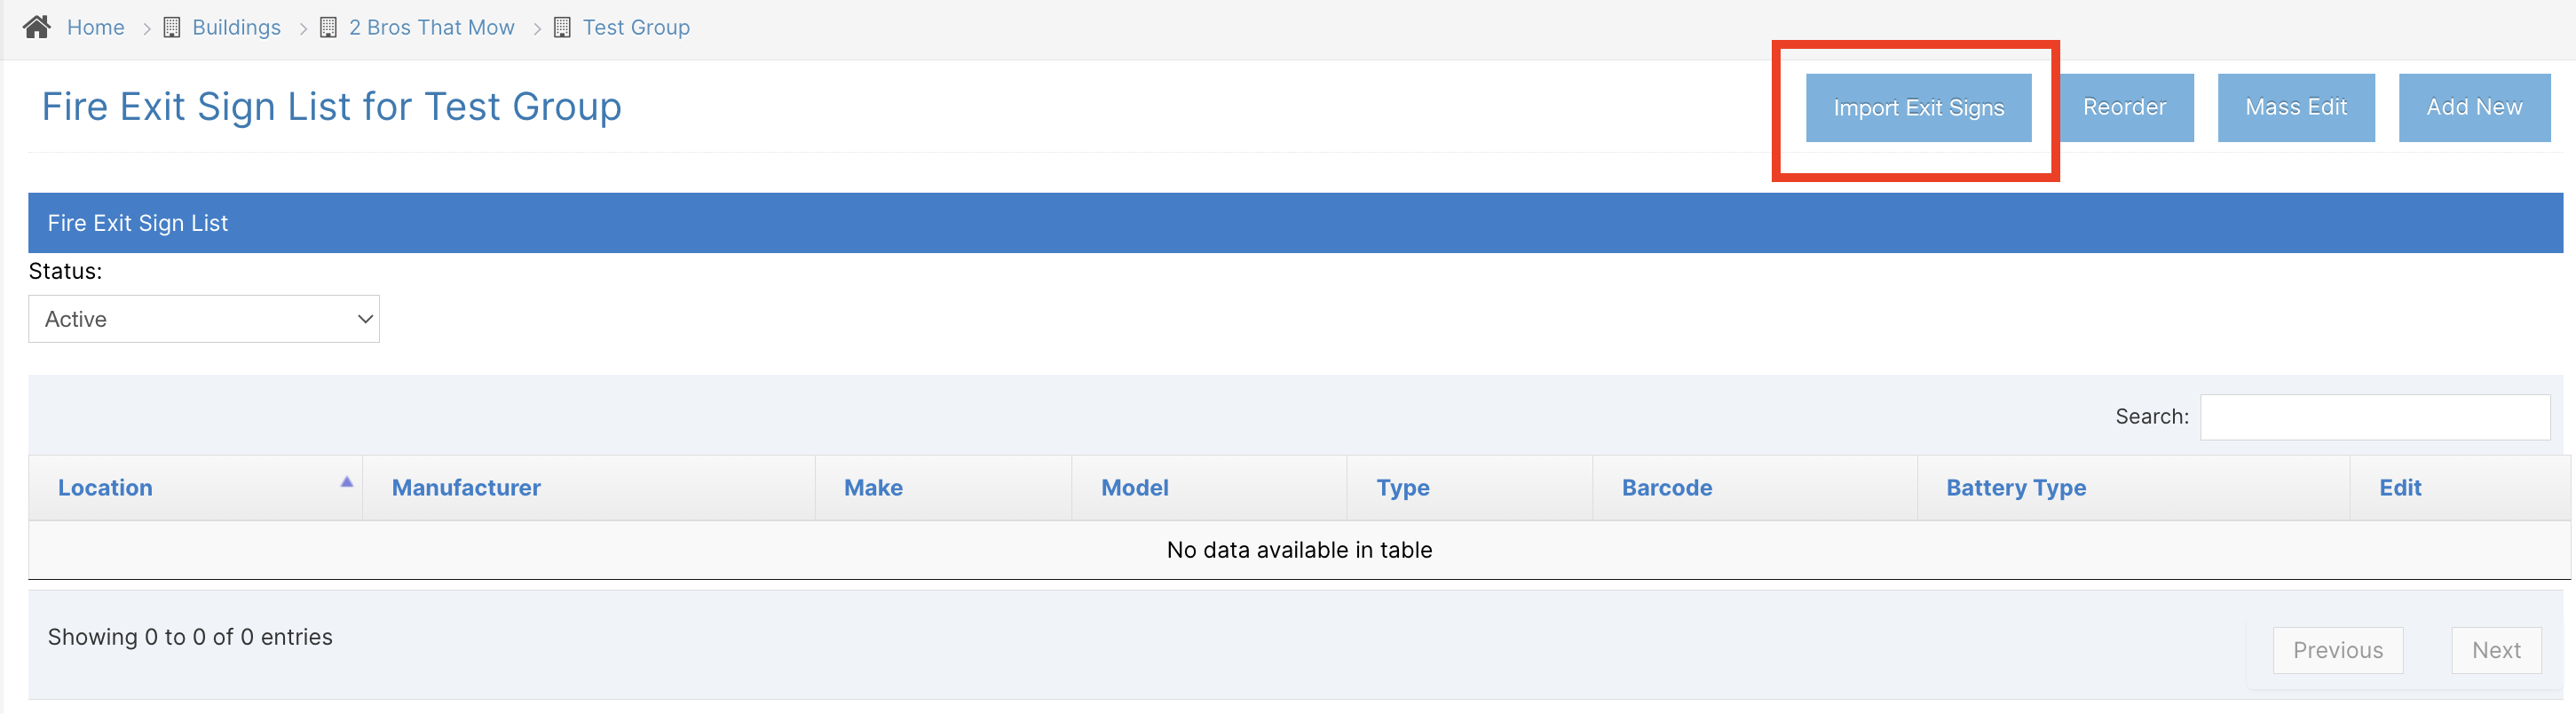This screenshot has height=714, width=2576.
Task: Open the 2 Bros That Mow breadcrumb
Action: pos(432,27)
